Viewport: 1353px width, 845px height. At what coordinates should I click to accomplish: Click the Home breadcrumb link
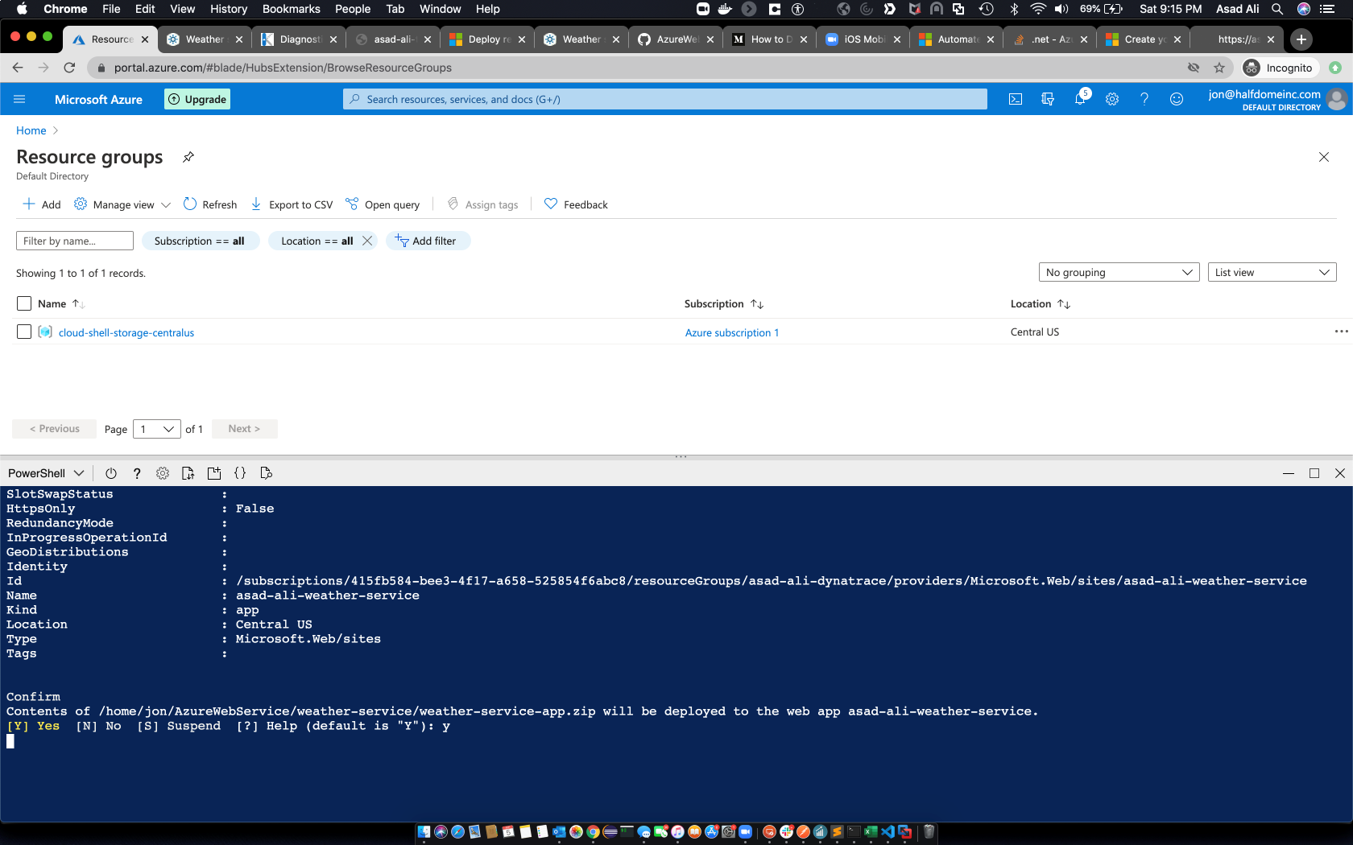tap(31, 130)
